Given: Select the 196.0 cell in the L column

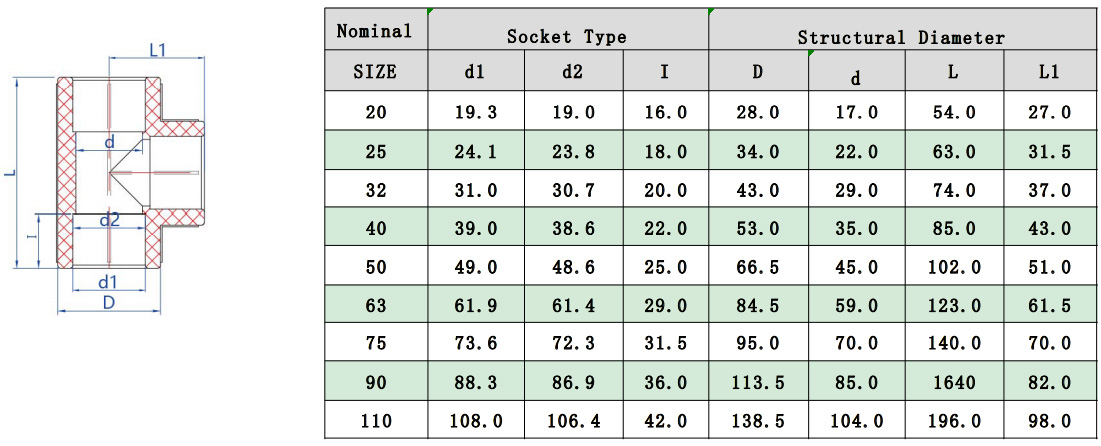Looking at the screenshot, I should [954, 421].
